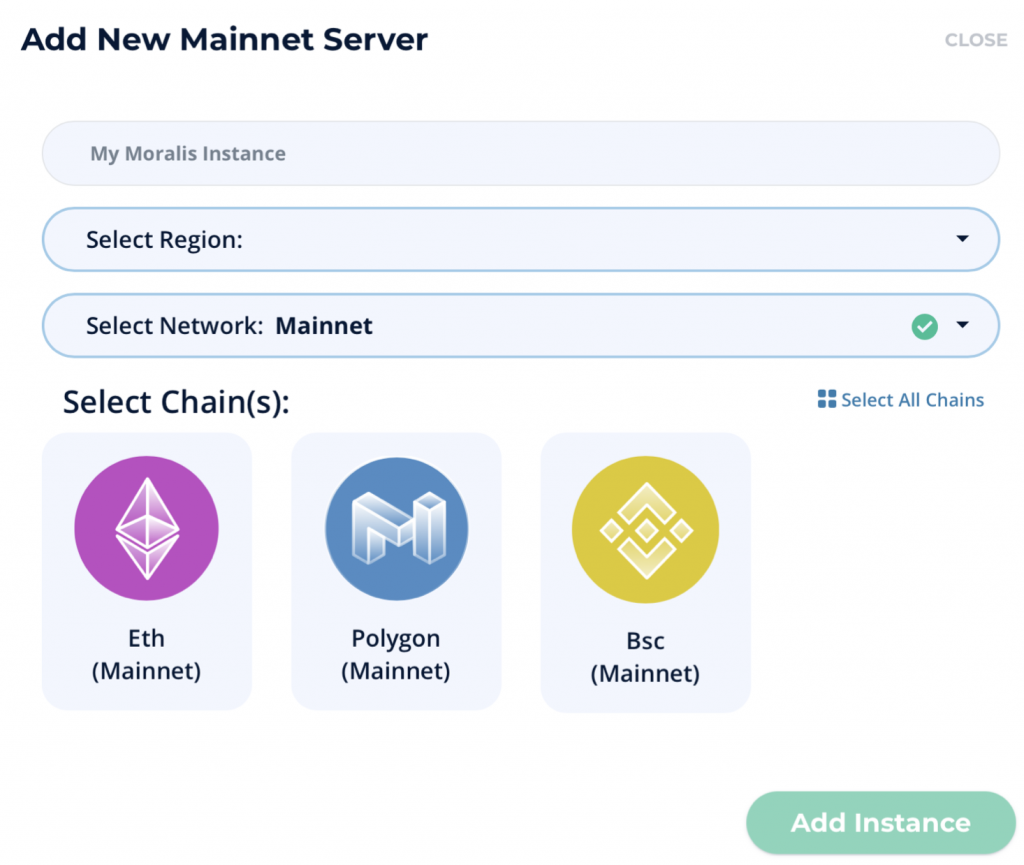The width and height of the screenshot is (1024, 865).
Task: Click the Add Instance button
Action: tap(880, 823)
